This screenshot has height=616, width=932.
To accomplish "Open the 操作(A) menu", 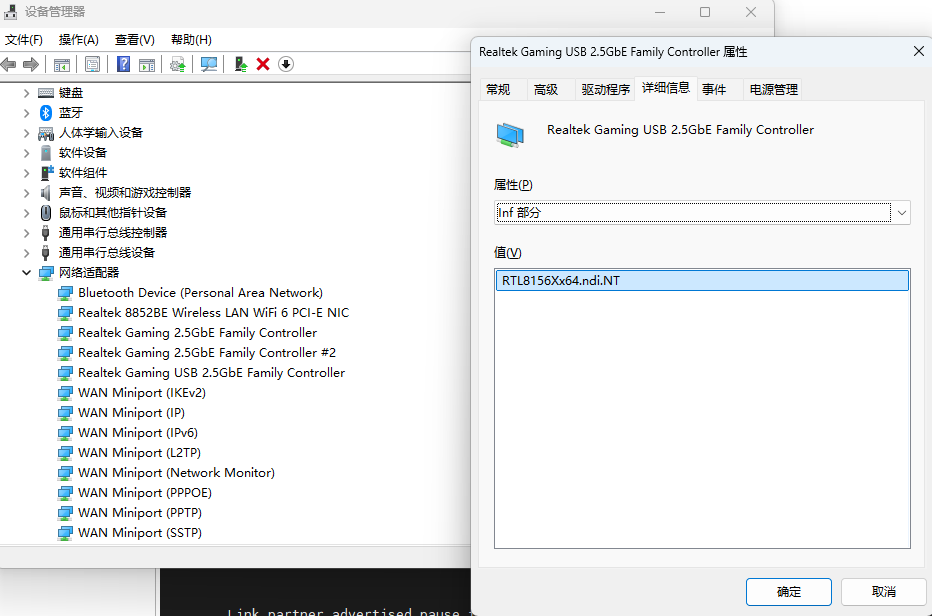I will 78,40.
